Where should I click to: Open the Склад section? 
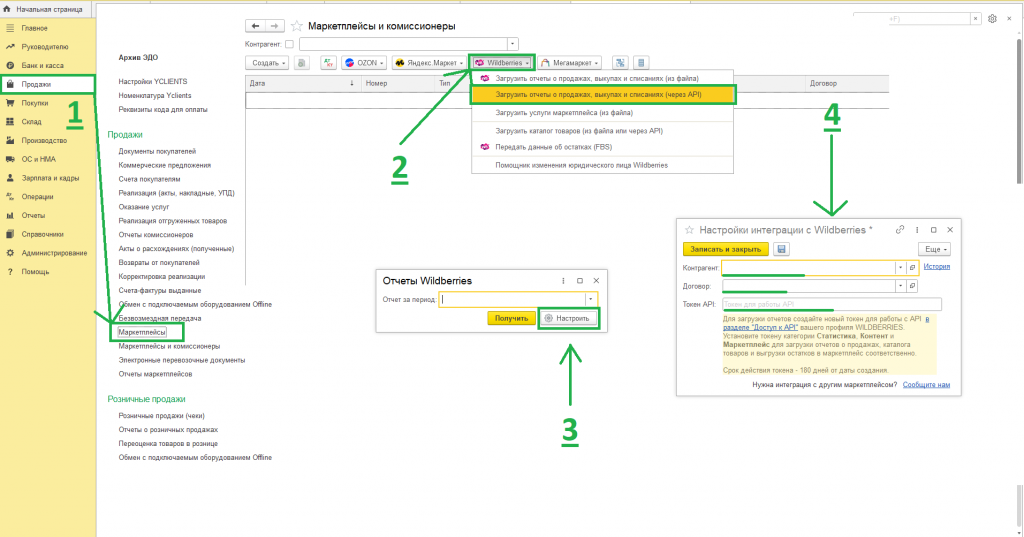click(x=31, y=122)
